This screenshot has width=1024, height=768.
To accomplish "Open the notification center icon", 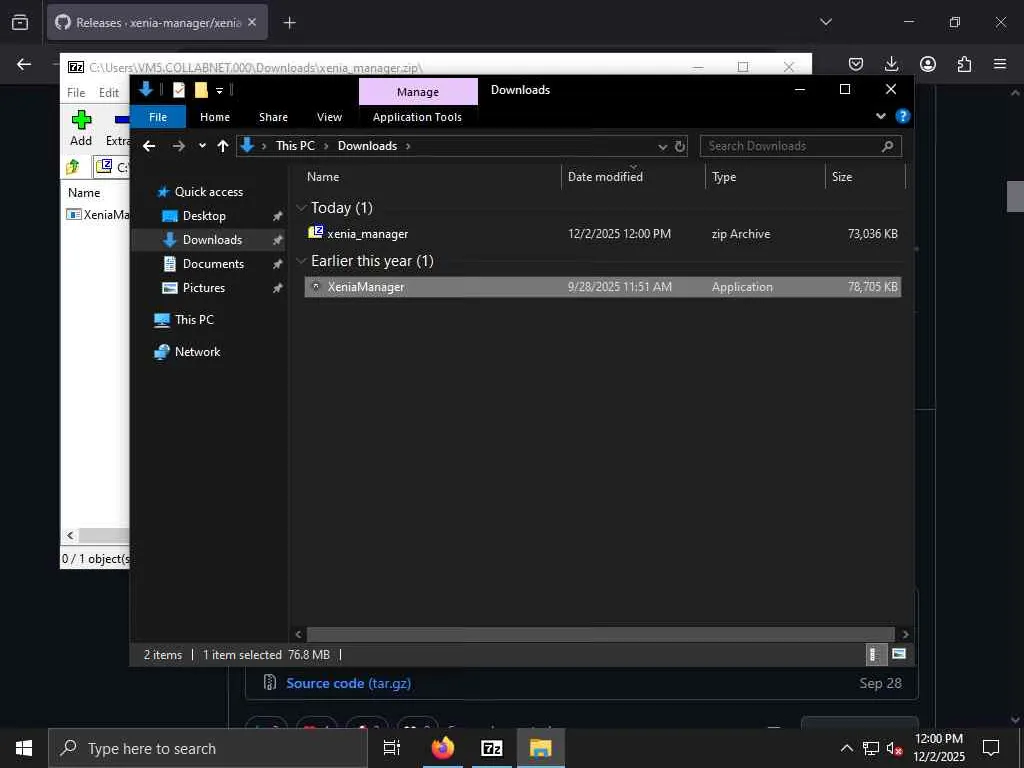I will click(991, 748).
